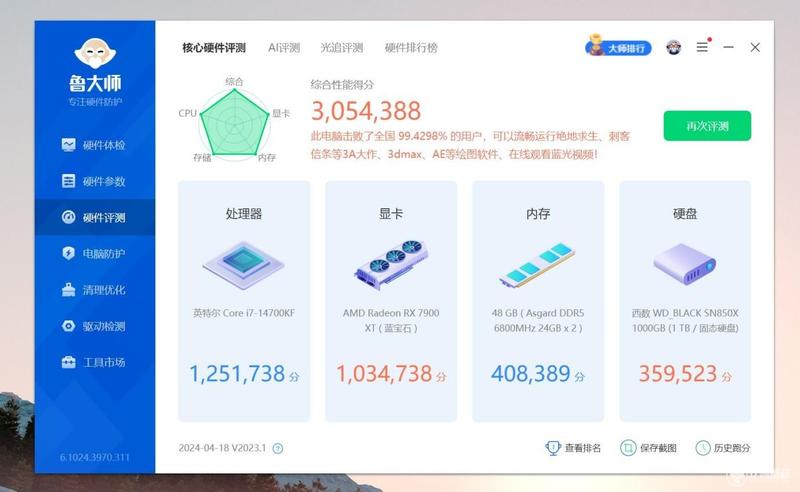Click the help question mark icon
The height and width of the screenshot is (492, 800).
point(278,448)
